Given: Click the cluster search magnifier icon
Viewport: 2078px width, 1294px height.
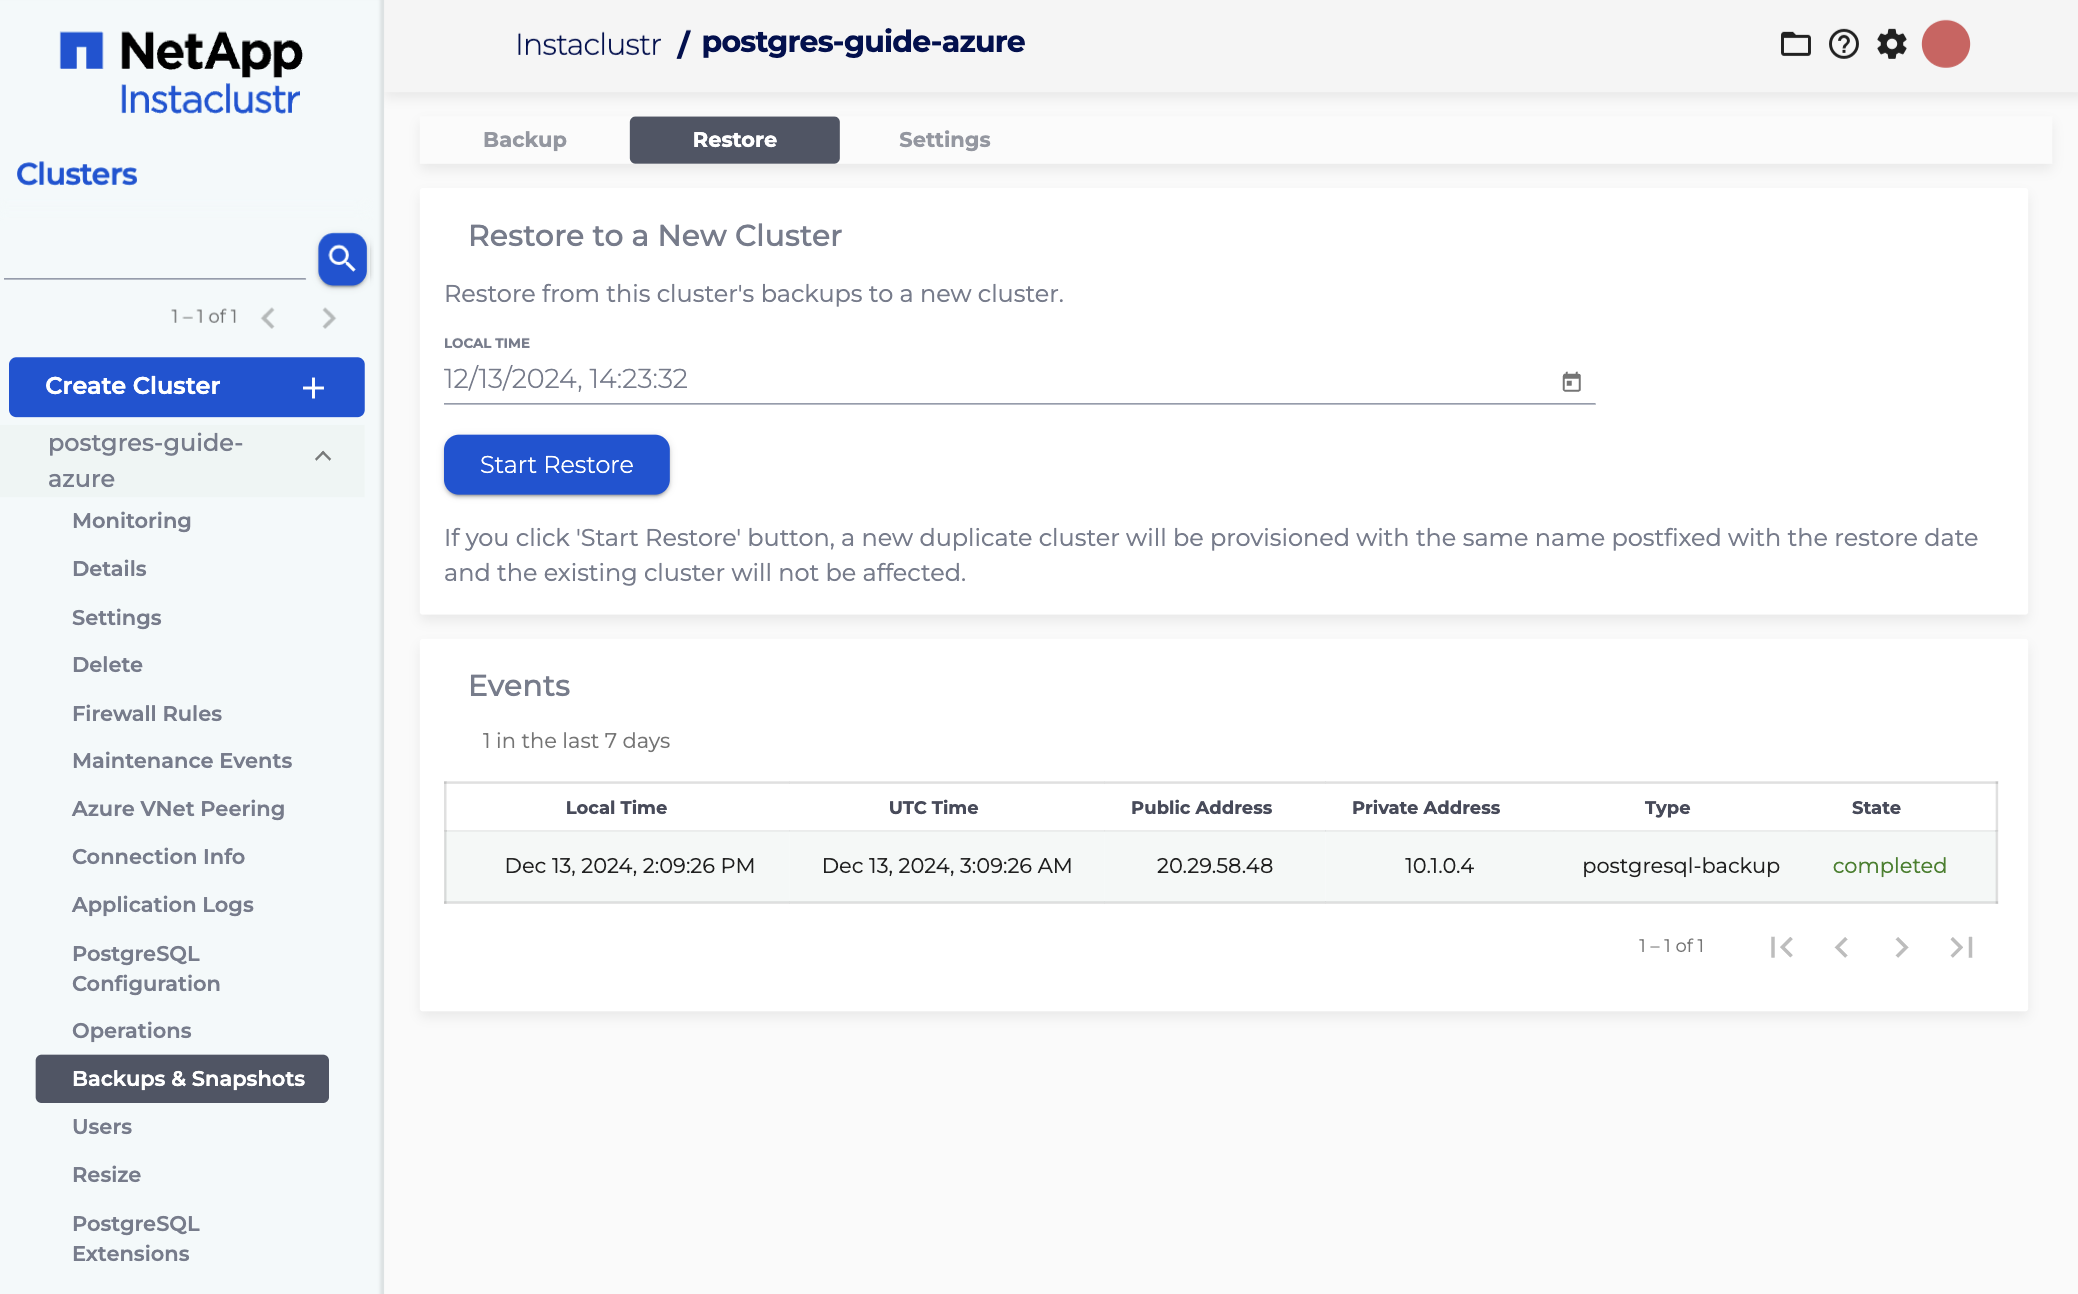Looking at the screenshot, I should [x=342, y=259].
